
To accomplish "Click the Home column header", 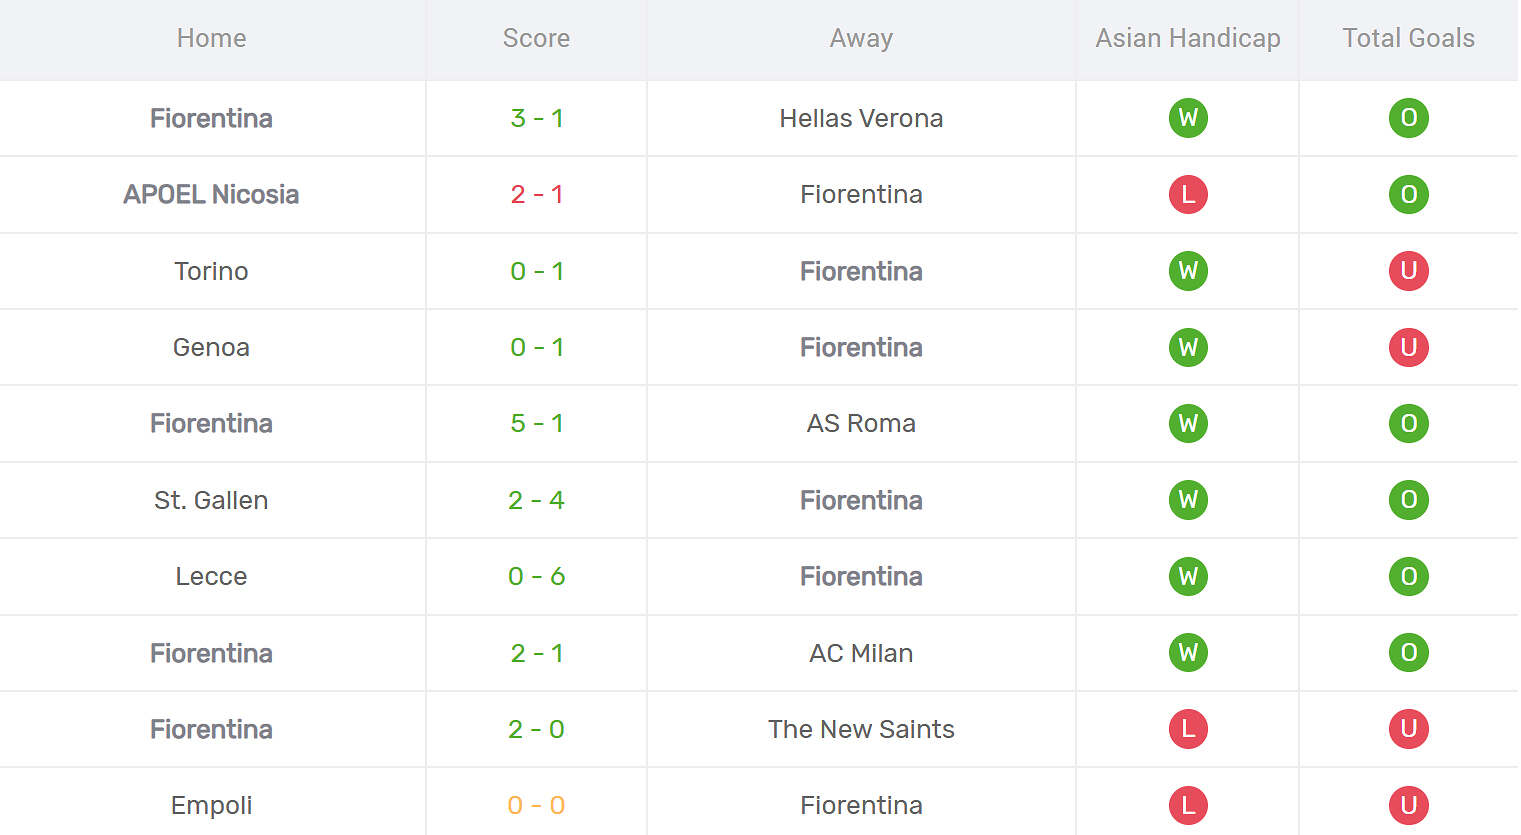I will coord(211,38).
